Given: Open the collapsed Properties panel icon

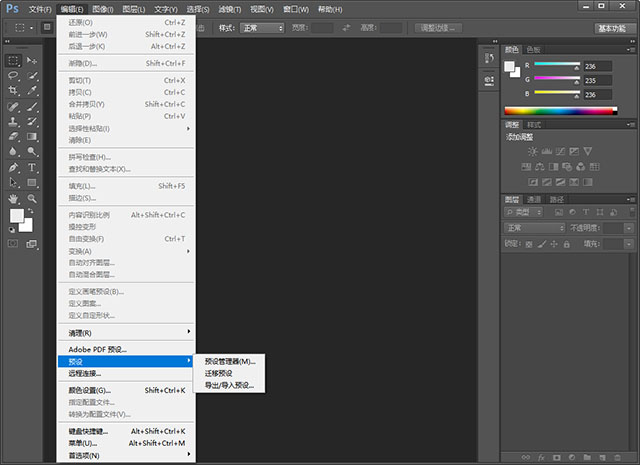Looking at the screenshot, I should (x=489, y=80).
